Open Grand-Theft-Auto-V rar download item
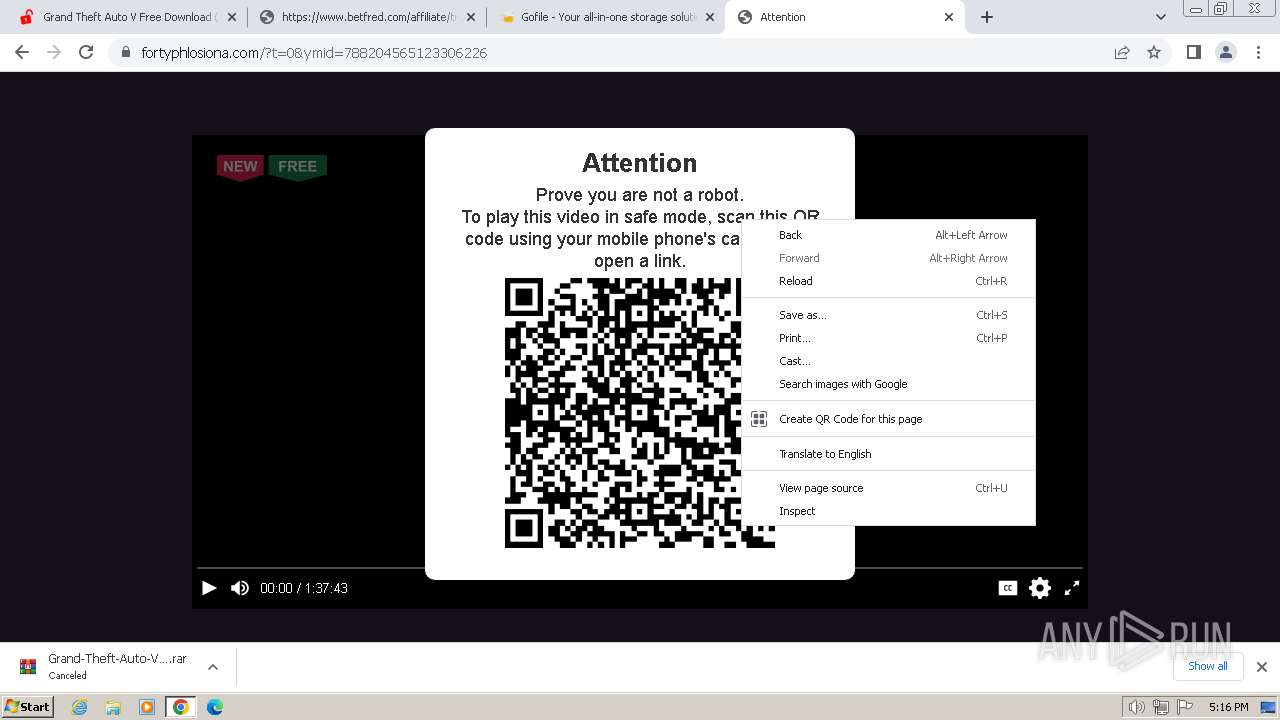The width and height of the screenshot is (1280, 720). [x=103, y=666]
